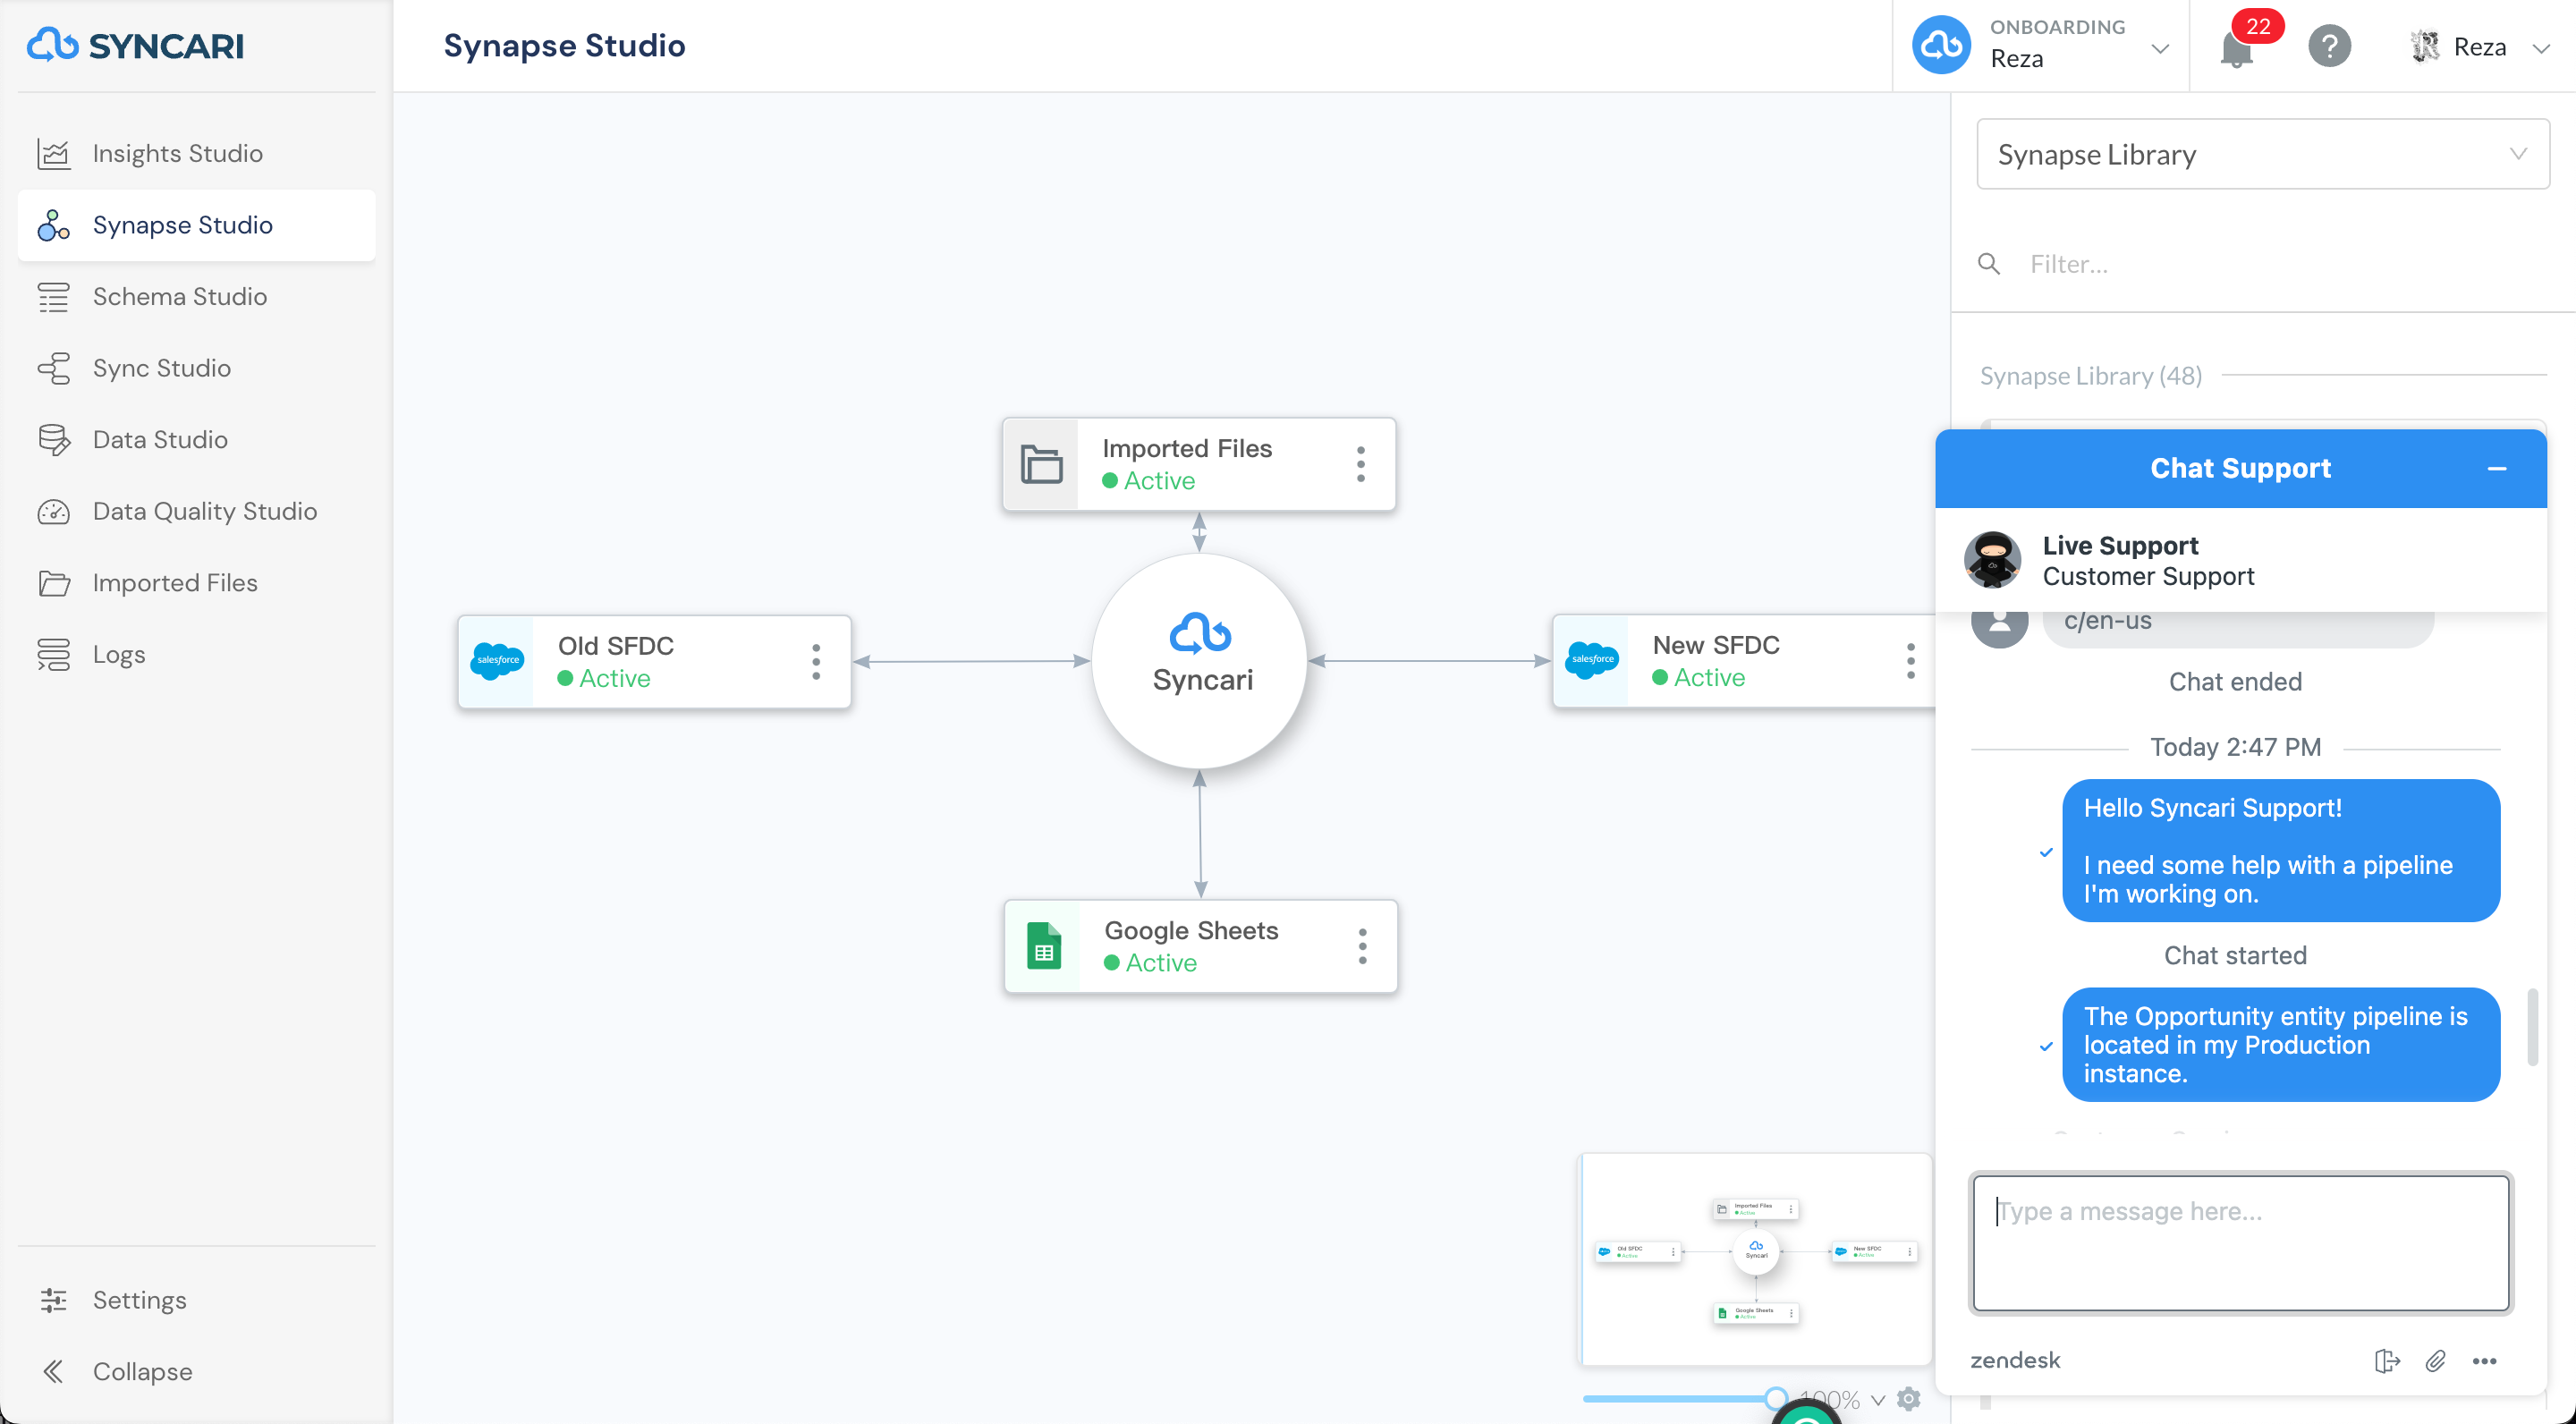Click the Imported Files node folder icon
Image resolution: width=2576 pixels, height=1424 pixels.
tap(1041, 464)
